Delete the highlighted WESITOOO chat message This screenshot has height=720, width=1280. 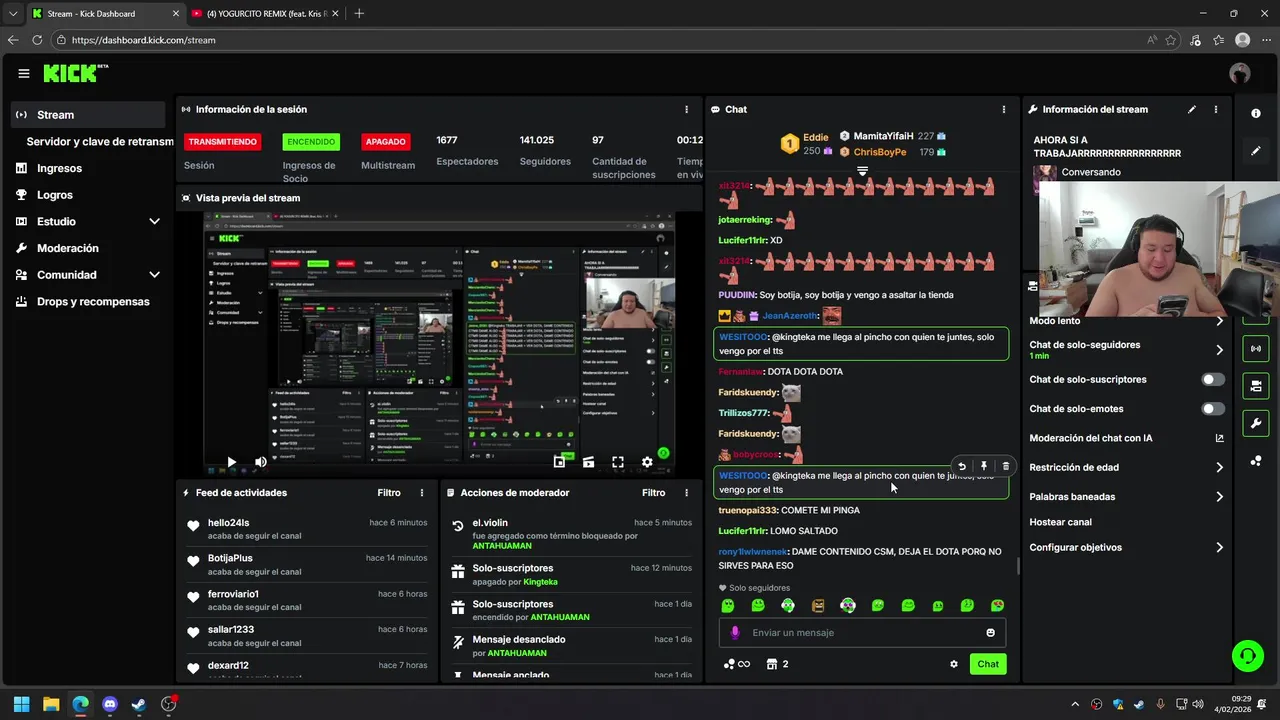pyautogui.click(x=1006, y=466)
